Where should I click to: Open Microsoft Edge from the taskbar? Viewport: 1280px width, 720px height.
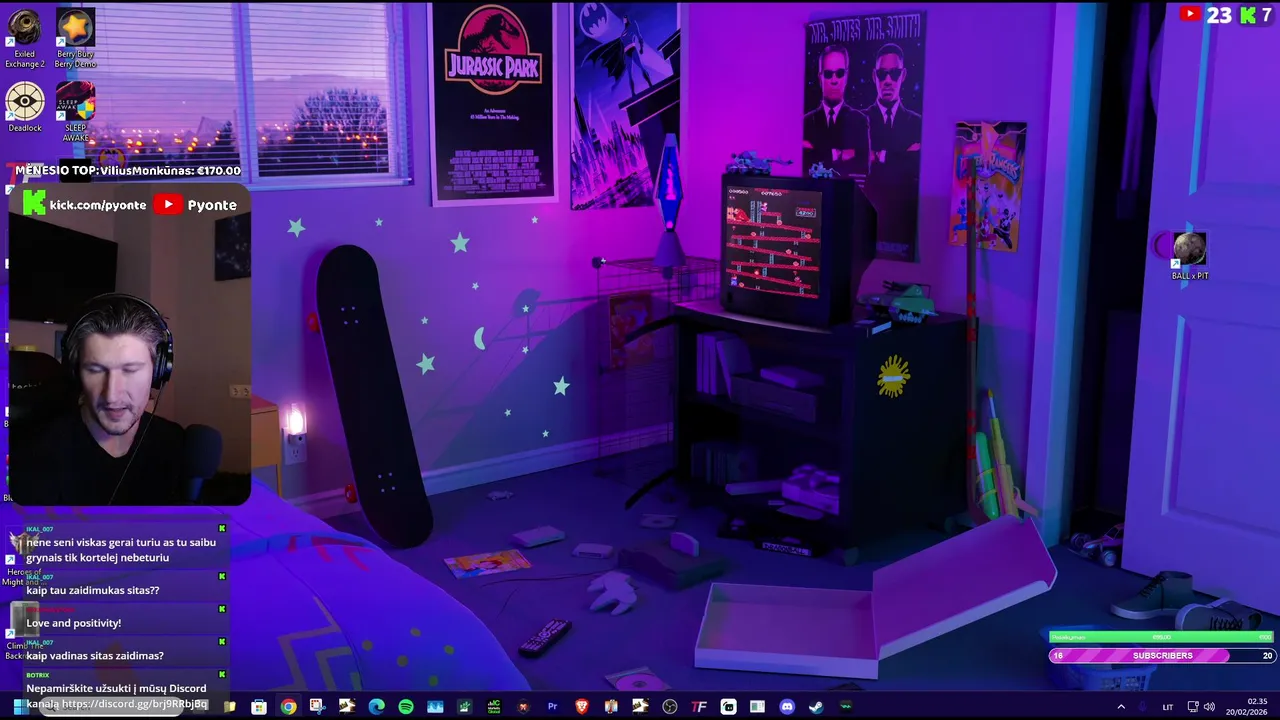(376, 707)
